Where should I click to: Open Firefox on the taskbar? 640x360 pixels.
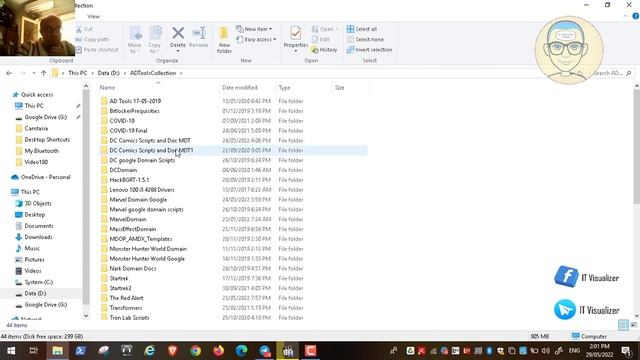tap(218, 351)
